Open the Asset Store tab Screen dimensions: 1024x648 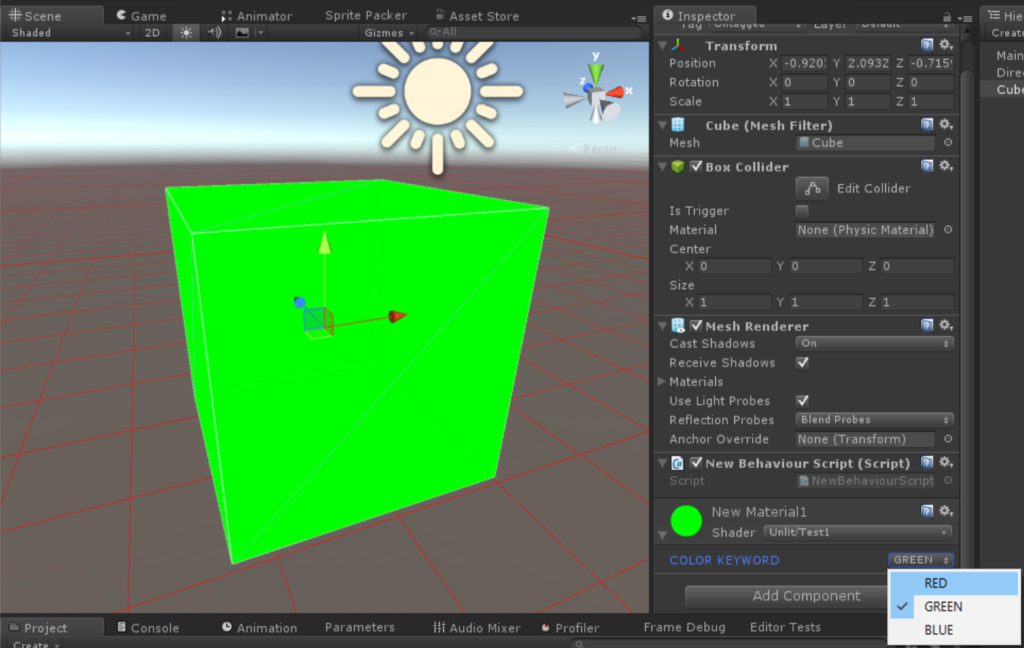(477, 16)
